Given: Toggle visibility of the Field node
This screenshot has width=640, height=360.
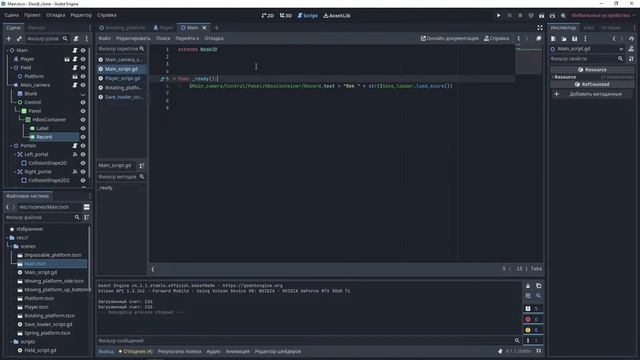Looking at the screenshot, I should point(83,68).
